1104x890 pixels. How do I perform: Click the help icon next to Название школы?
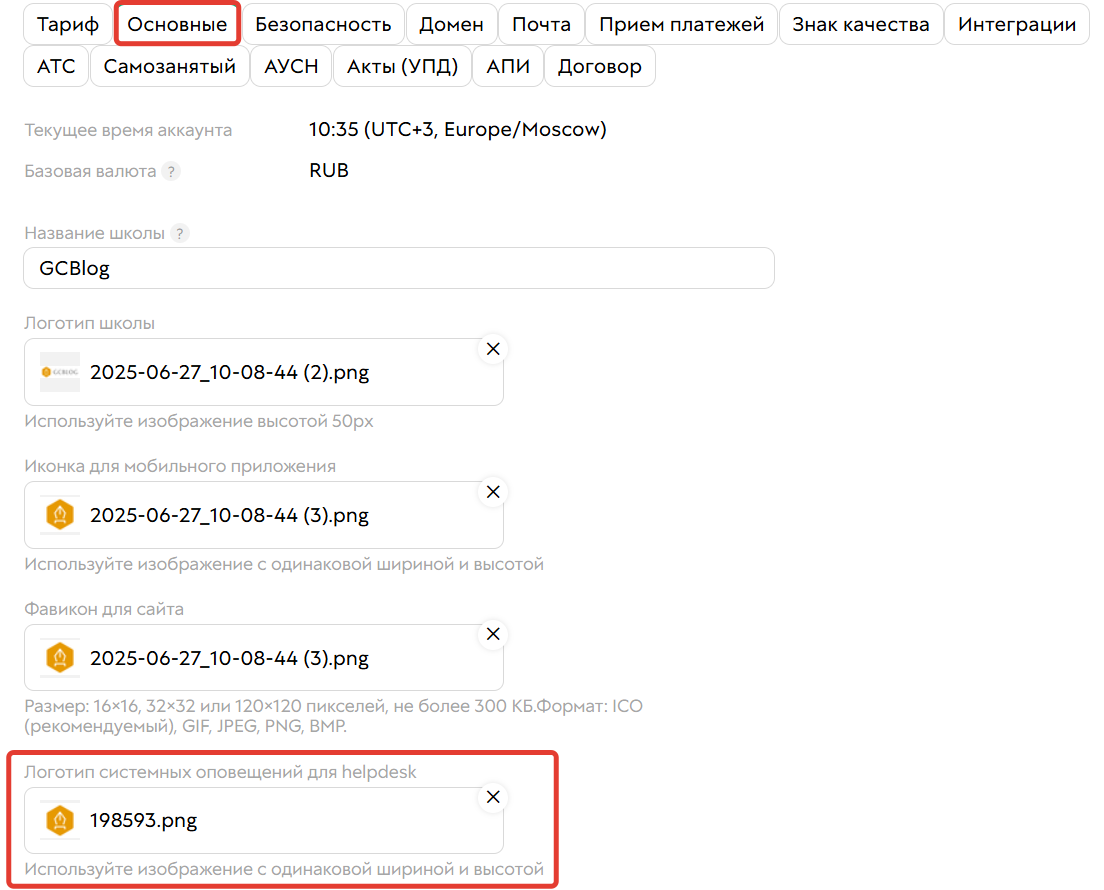tap(180, 233)
